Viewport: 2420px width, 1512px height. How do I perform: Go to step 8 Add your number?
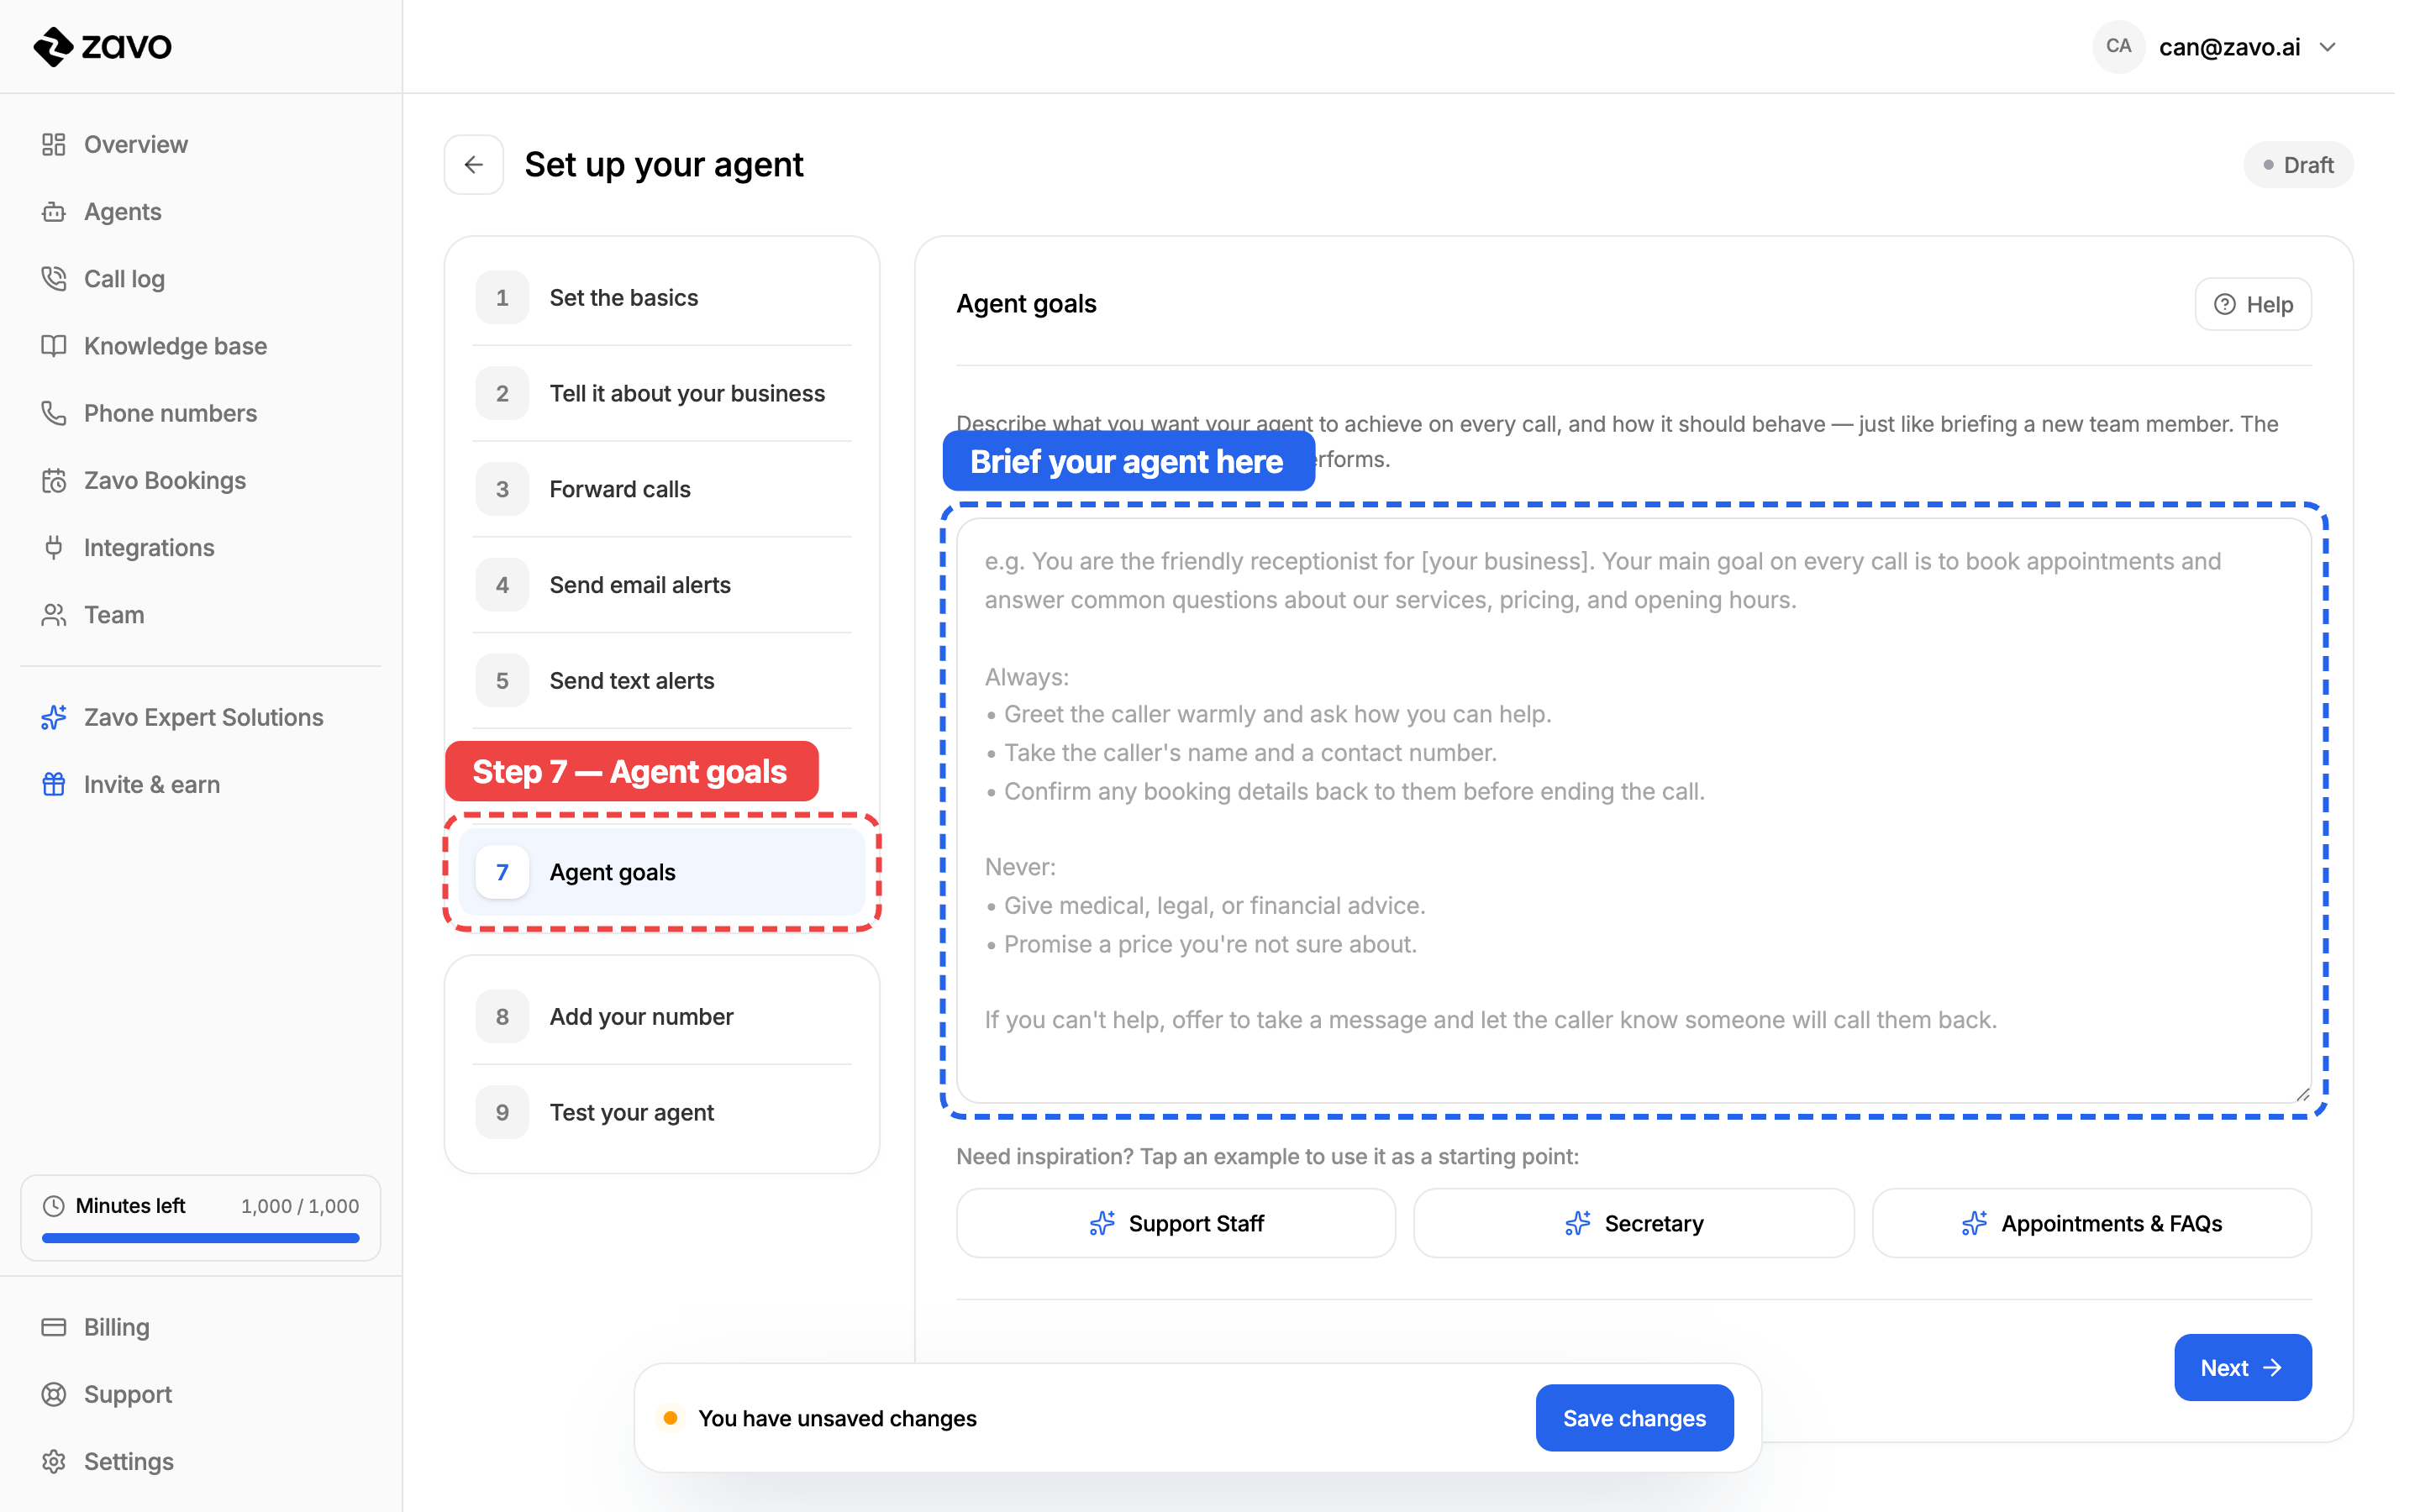click(x=662, y=1017)
